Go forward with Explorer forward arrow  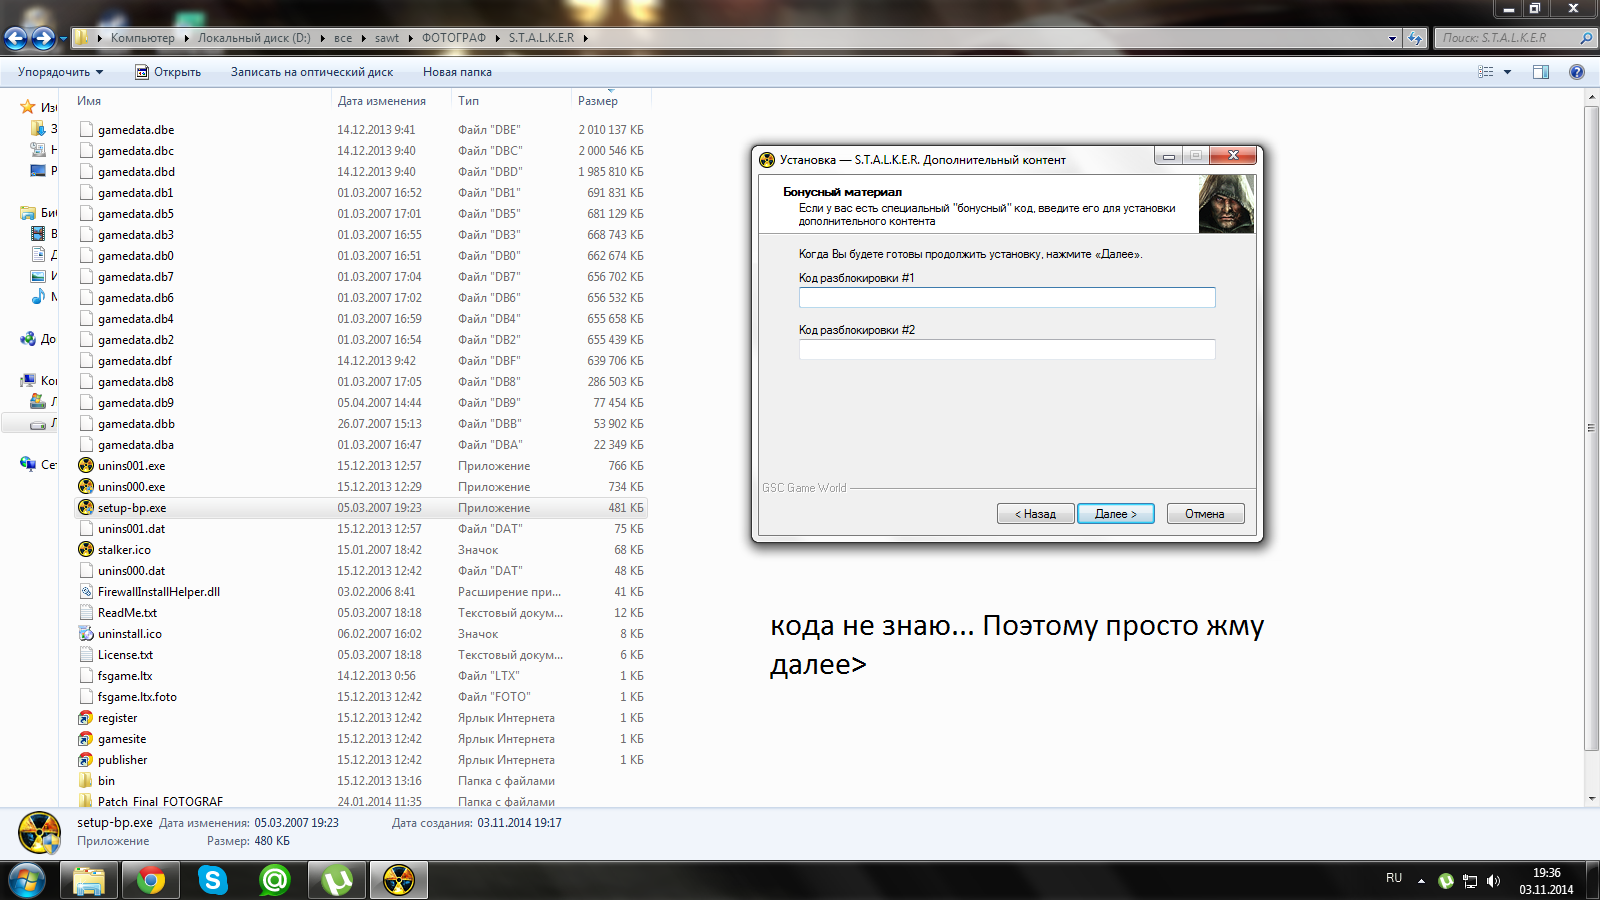coord(43,38)
